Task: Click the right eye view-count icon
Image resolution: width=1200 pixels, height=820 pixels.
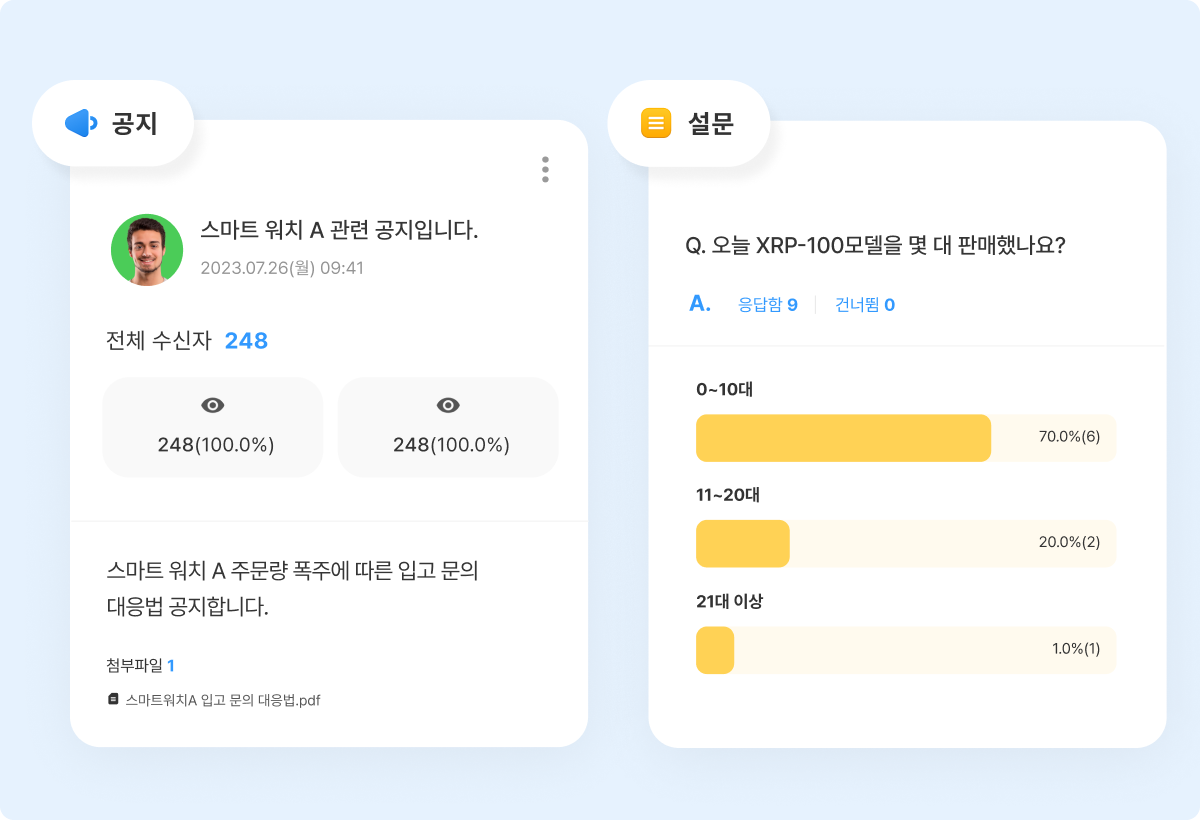Action: [x=448, y=405]
